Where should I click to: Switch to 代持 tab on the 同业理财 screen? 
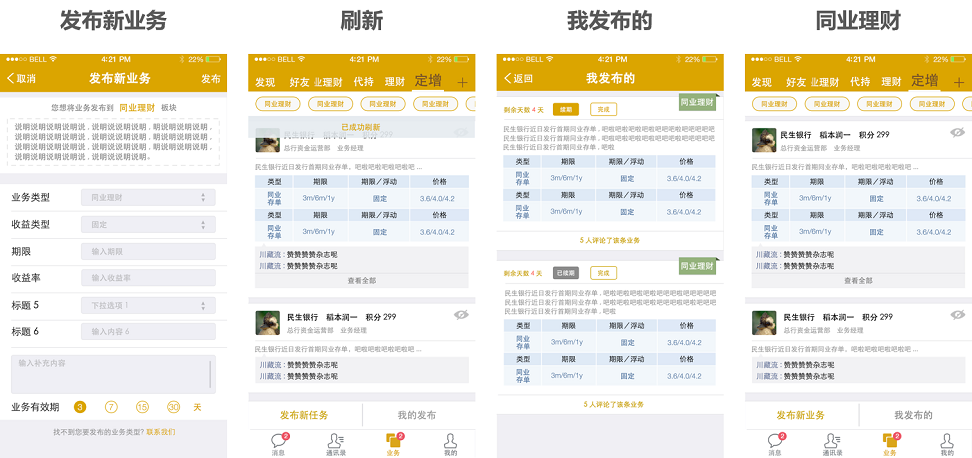(860, 82)
